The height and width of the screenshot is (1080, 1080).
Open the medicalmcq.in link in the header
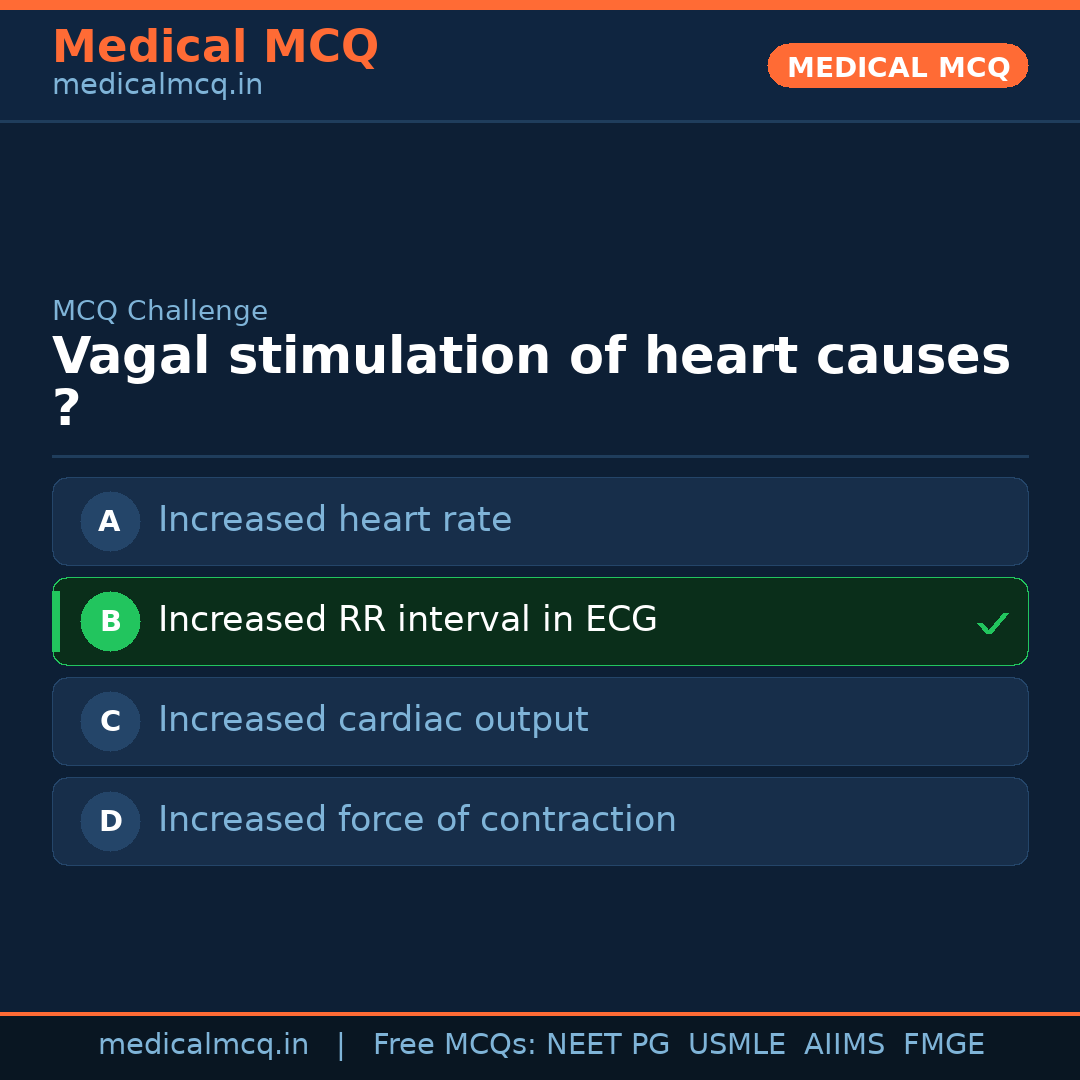point(156,84)
